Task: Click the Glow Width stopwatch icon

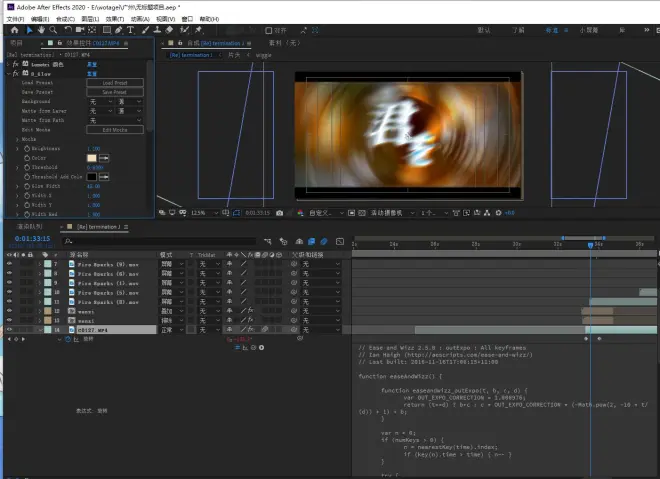Action: point(27,185)
